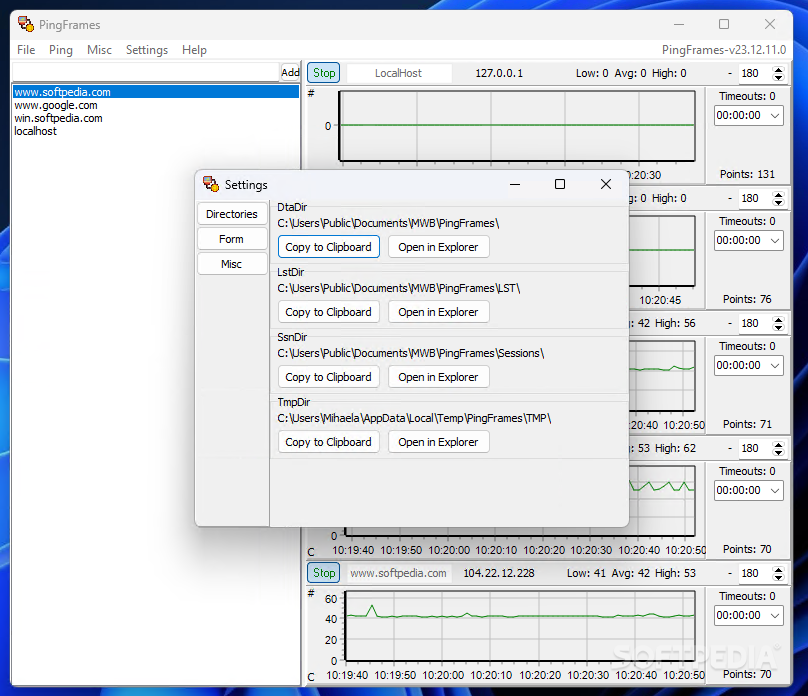Screen dimensions: 808x696
Task: Stop the LocalHost ping frame
Action: (324, 73)
